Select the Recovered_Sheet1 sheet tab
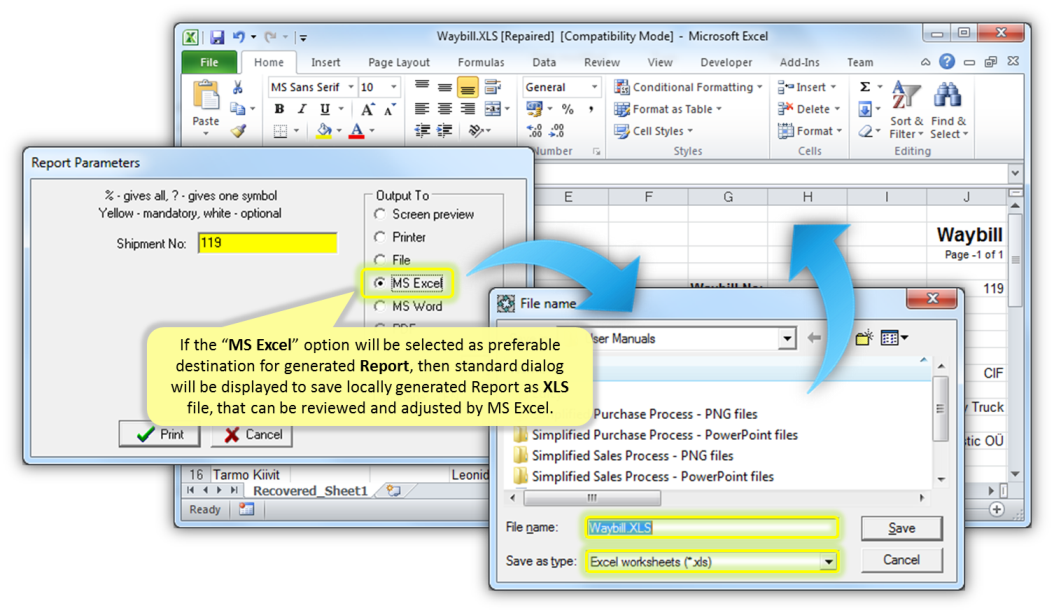The image size is (1054, 613). [310, 491]
